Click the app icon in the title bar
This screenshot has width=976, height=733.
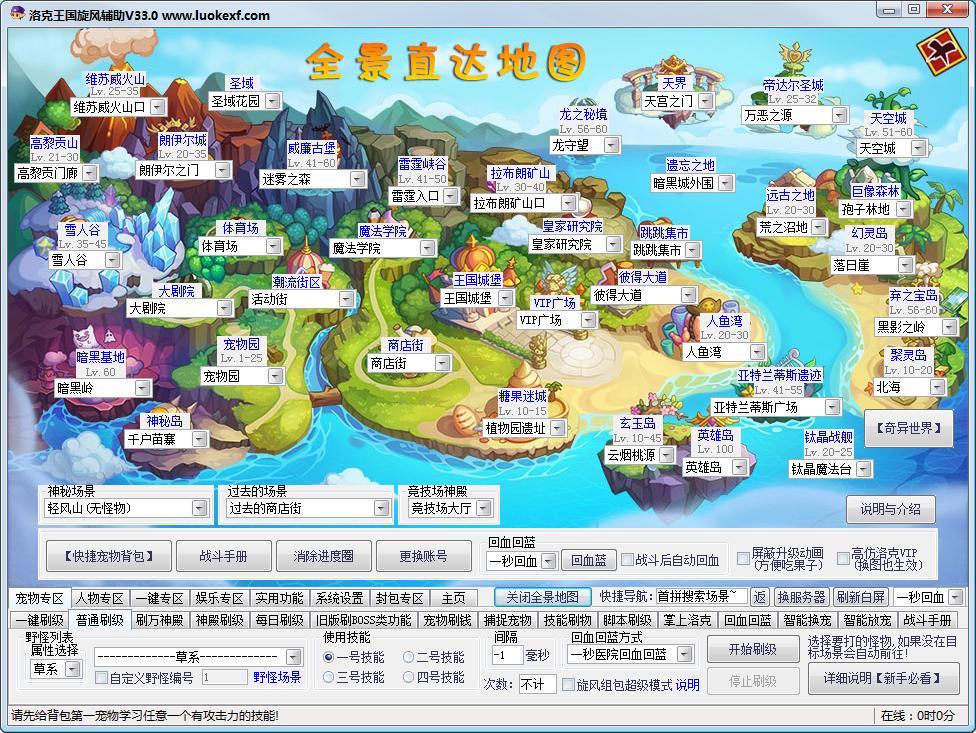point(16,13)
